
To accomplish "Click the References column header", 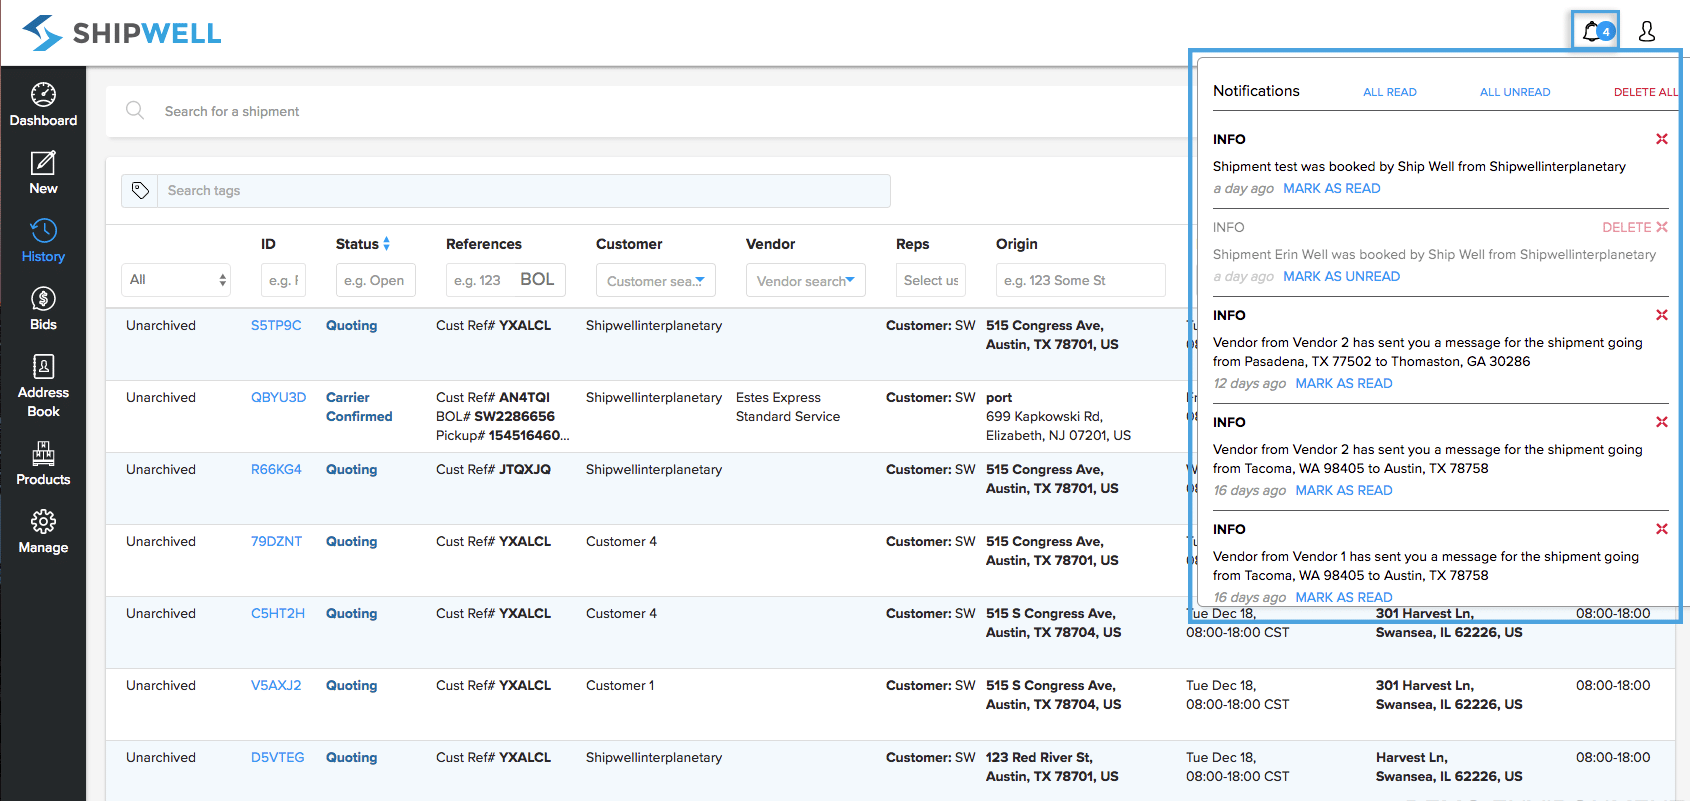I will click(x=484, y=244).
